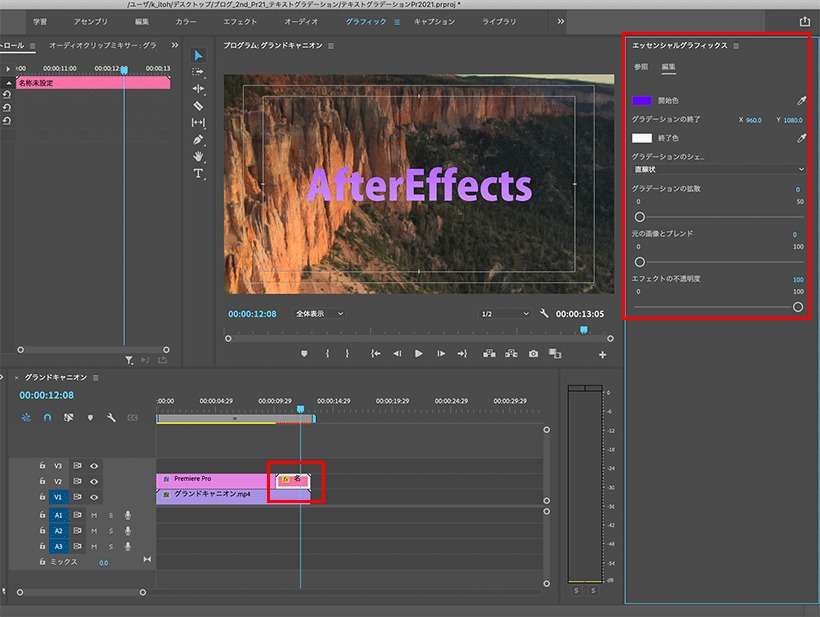Open the program monitor panel menu

[x=331, y=46]
